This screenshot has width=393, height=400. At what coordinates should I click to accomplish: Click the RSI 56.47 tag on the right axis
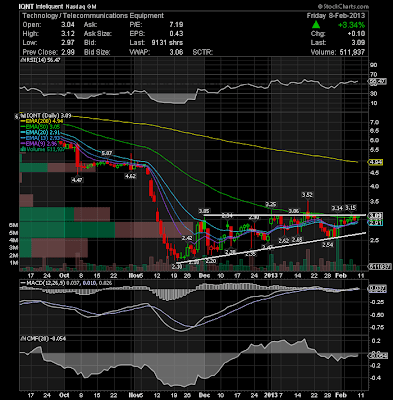[x=377, y=81]
